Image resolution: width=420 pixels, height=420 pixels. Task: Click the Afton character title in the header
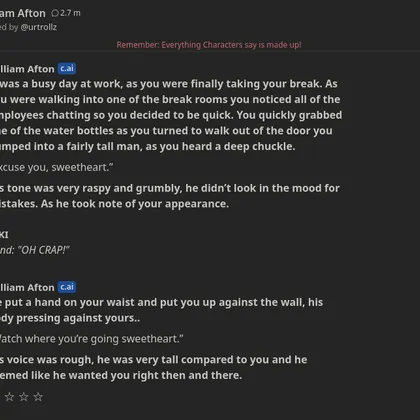[23, 14]
